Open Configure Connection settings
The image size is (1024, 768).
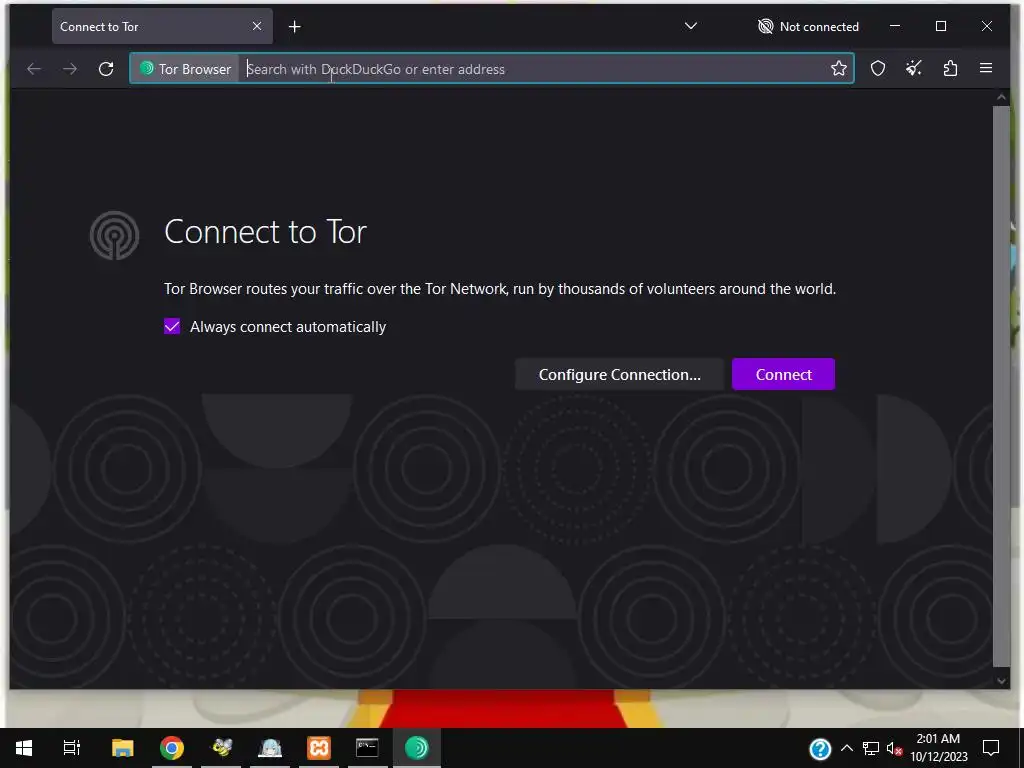619,374
